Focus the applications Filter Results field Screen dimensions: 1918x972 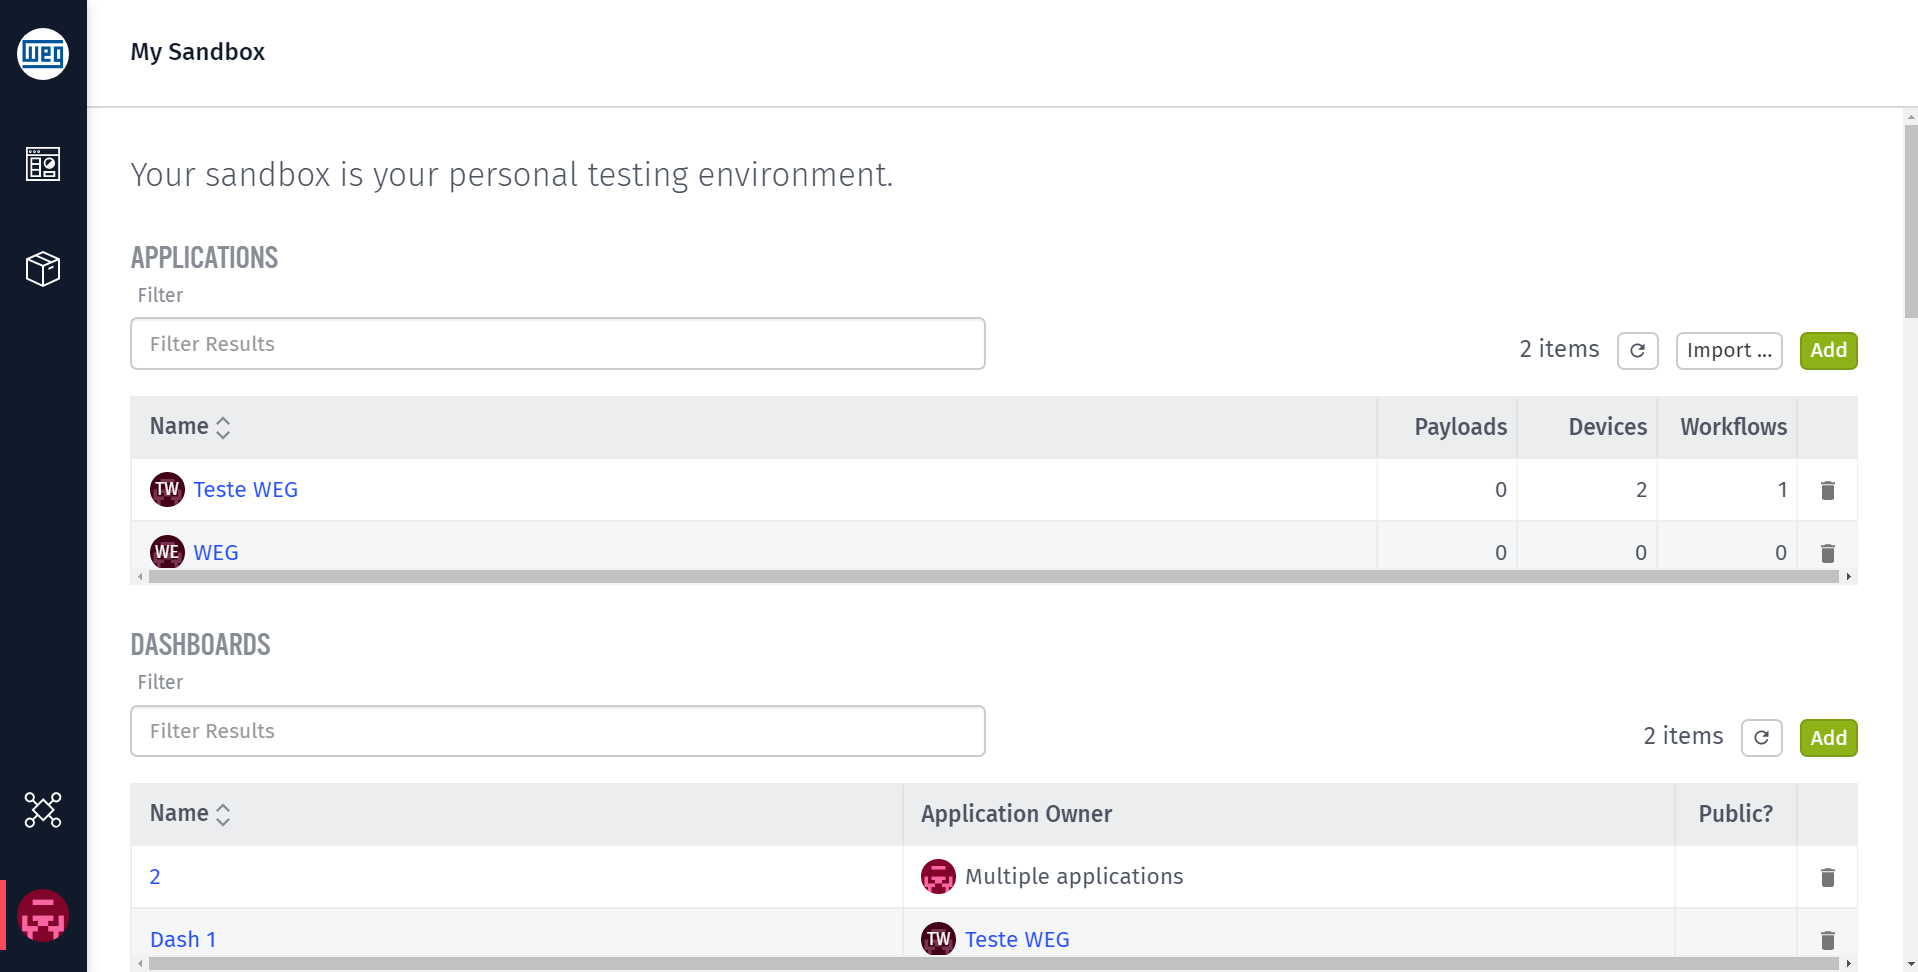558,344
